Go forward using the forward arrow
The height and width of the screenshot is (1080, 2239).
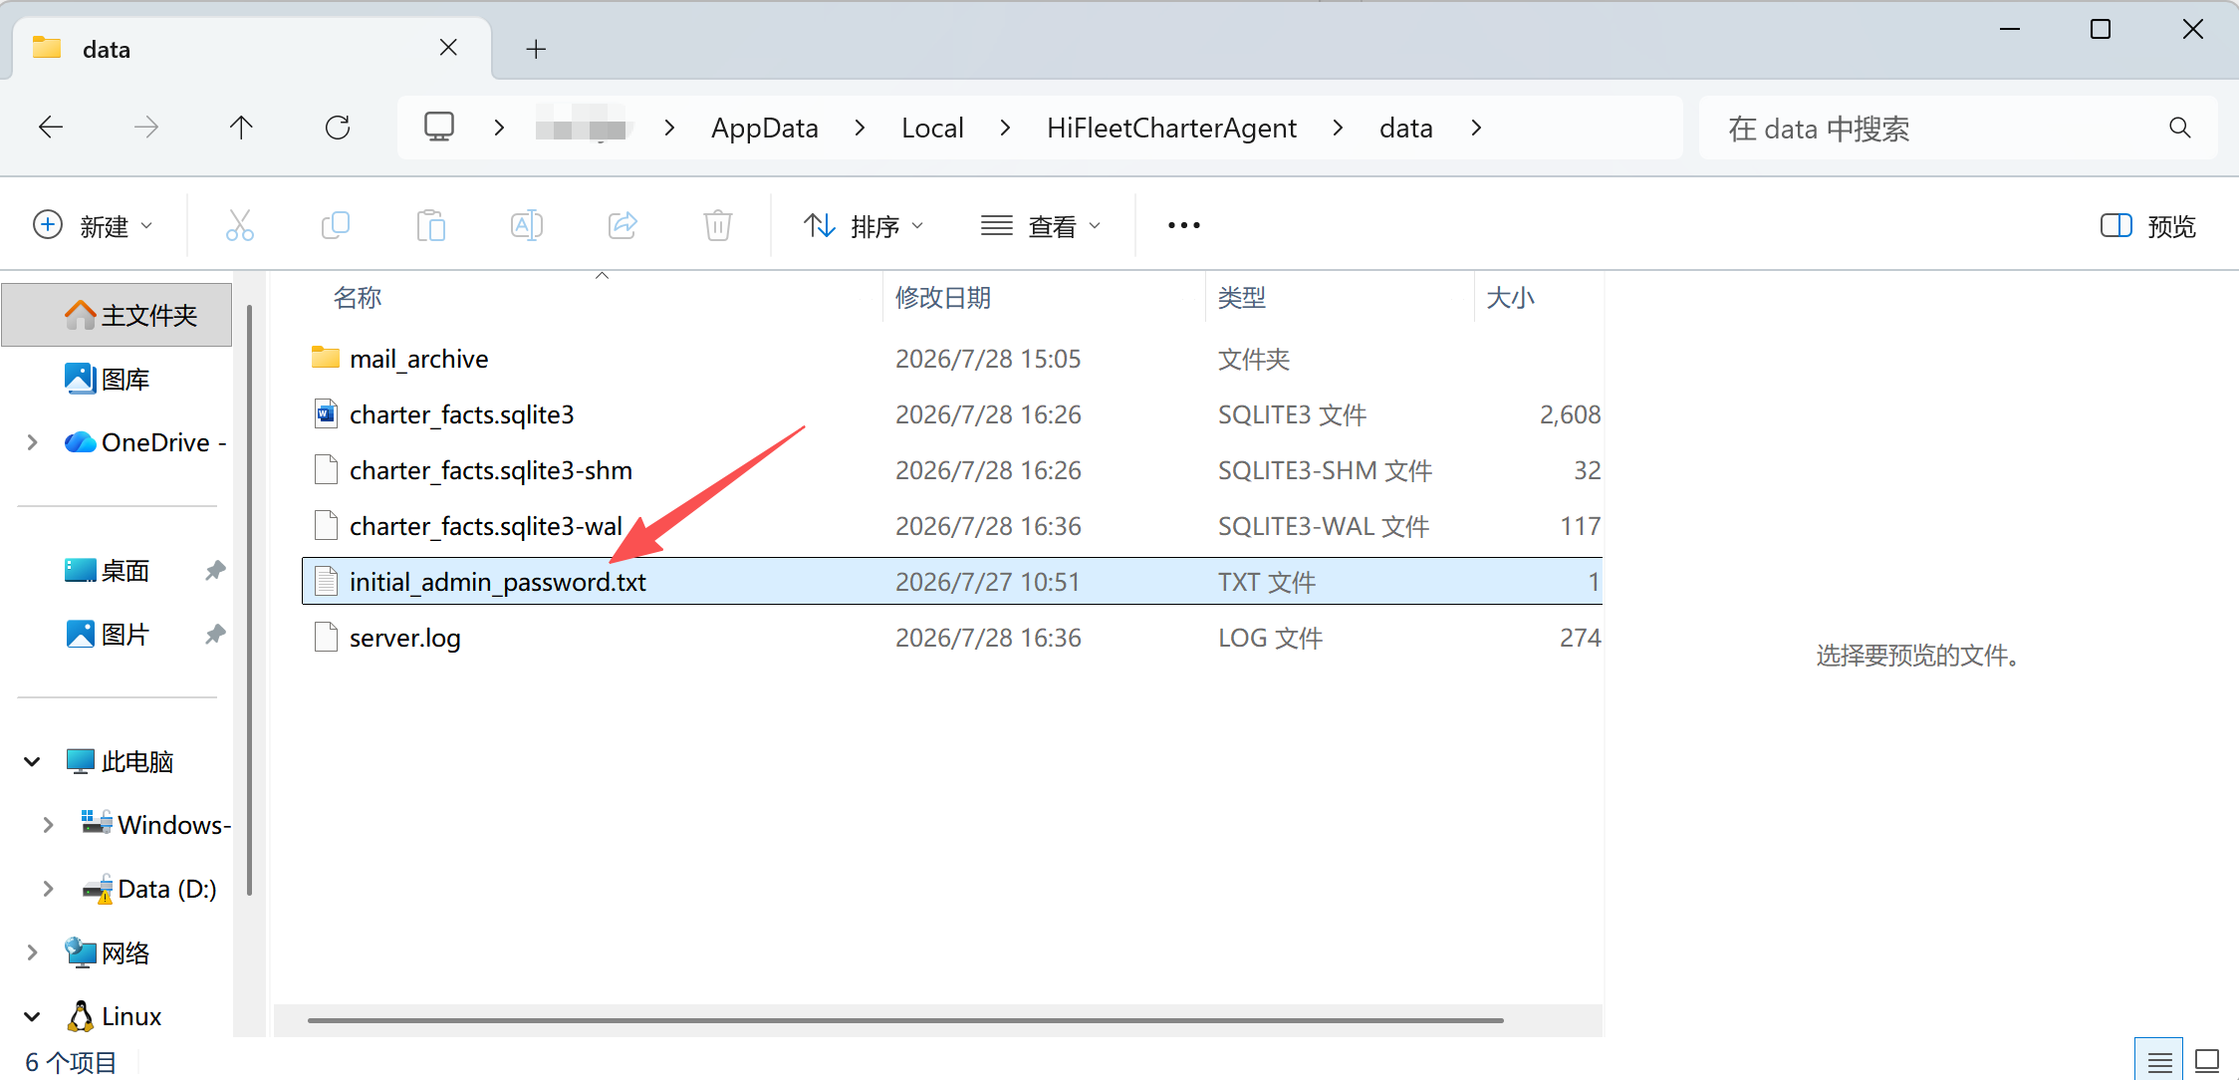(x=146, y=127)
